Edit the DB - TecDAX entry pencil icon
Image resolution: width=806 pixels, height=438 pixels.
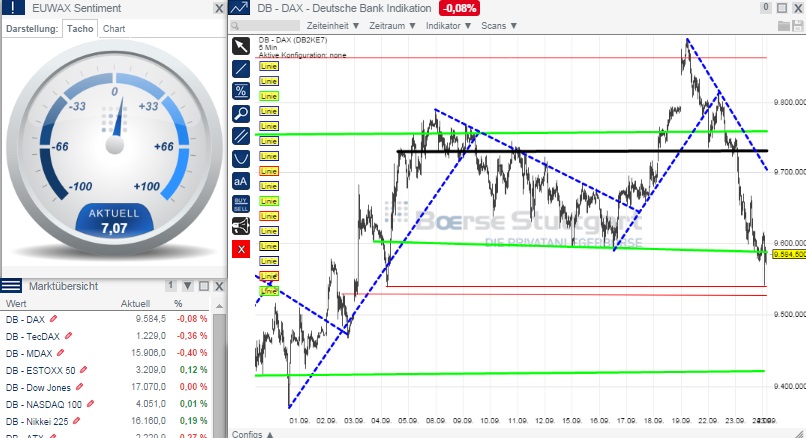(68, 336)
